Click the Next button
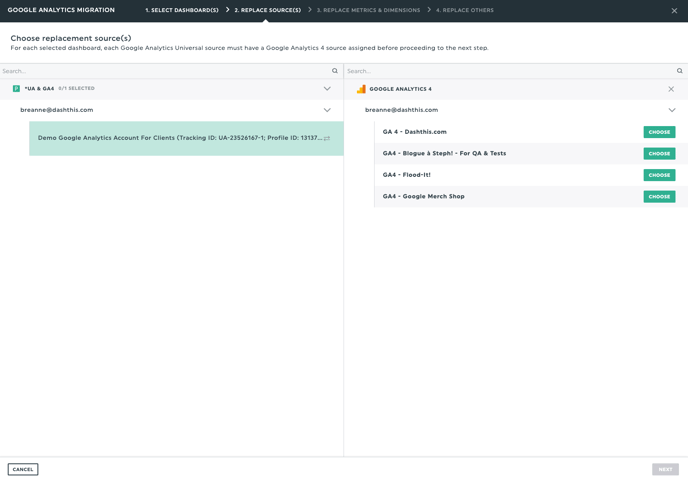The height and width of the screenshot is (481, 688). click(x=665, y=469)
